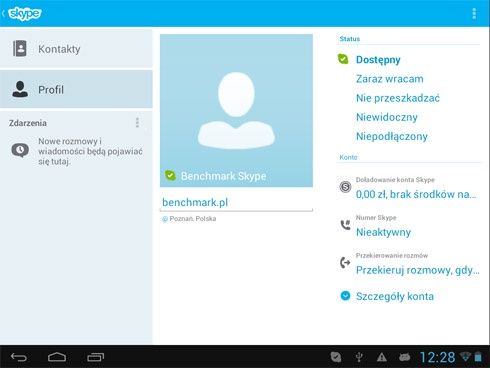Screen dimensions: 490x368
Task: Click the Szczegóły konta chevron icon
Action: tap(345, 296)
